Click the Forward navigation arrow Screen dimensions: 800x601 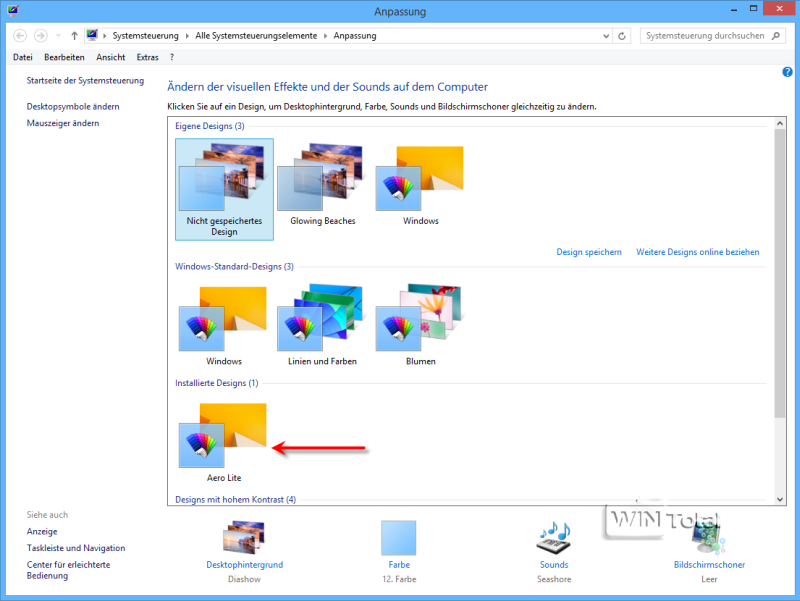41,36
